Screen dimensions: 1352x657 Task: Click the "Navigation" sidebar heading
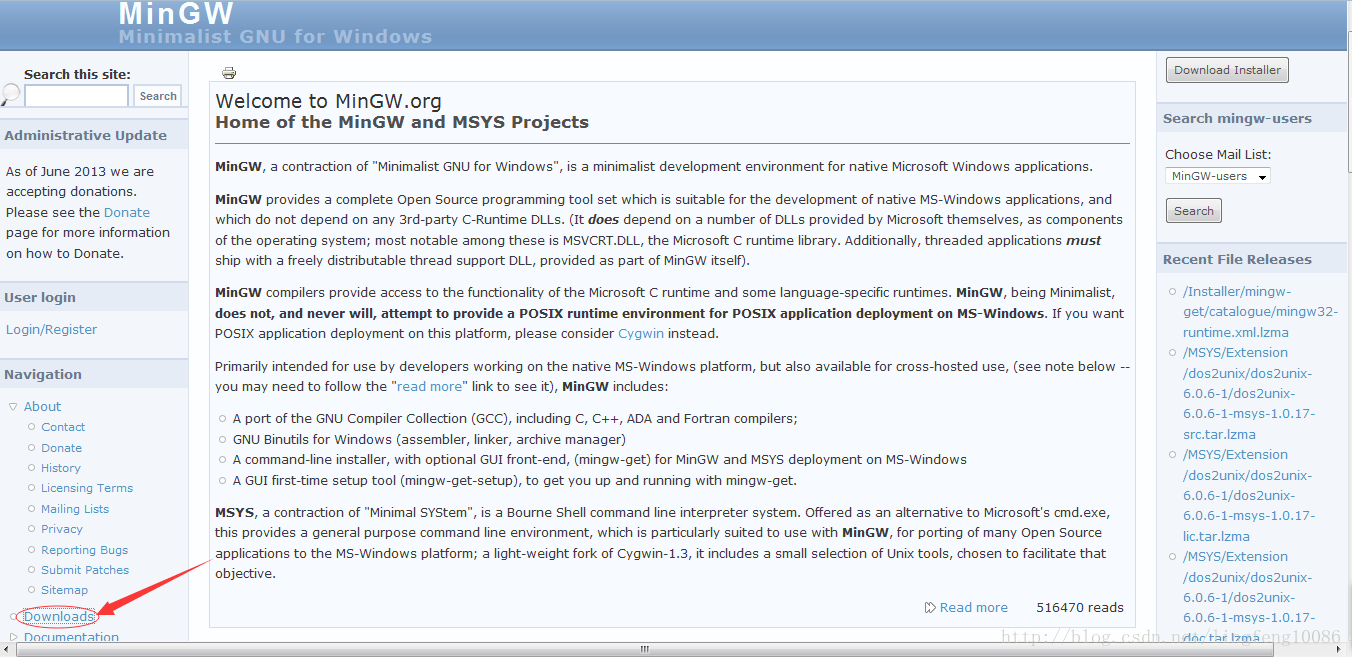coord(43,374)
